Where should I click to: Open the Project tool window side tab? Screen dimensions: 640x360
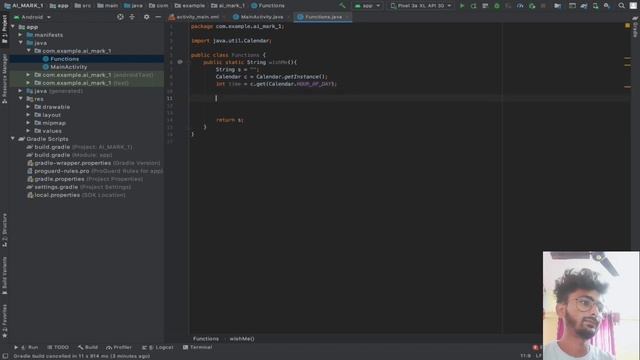[4, 29]
